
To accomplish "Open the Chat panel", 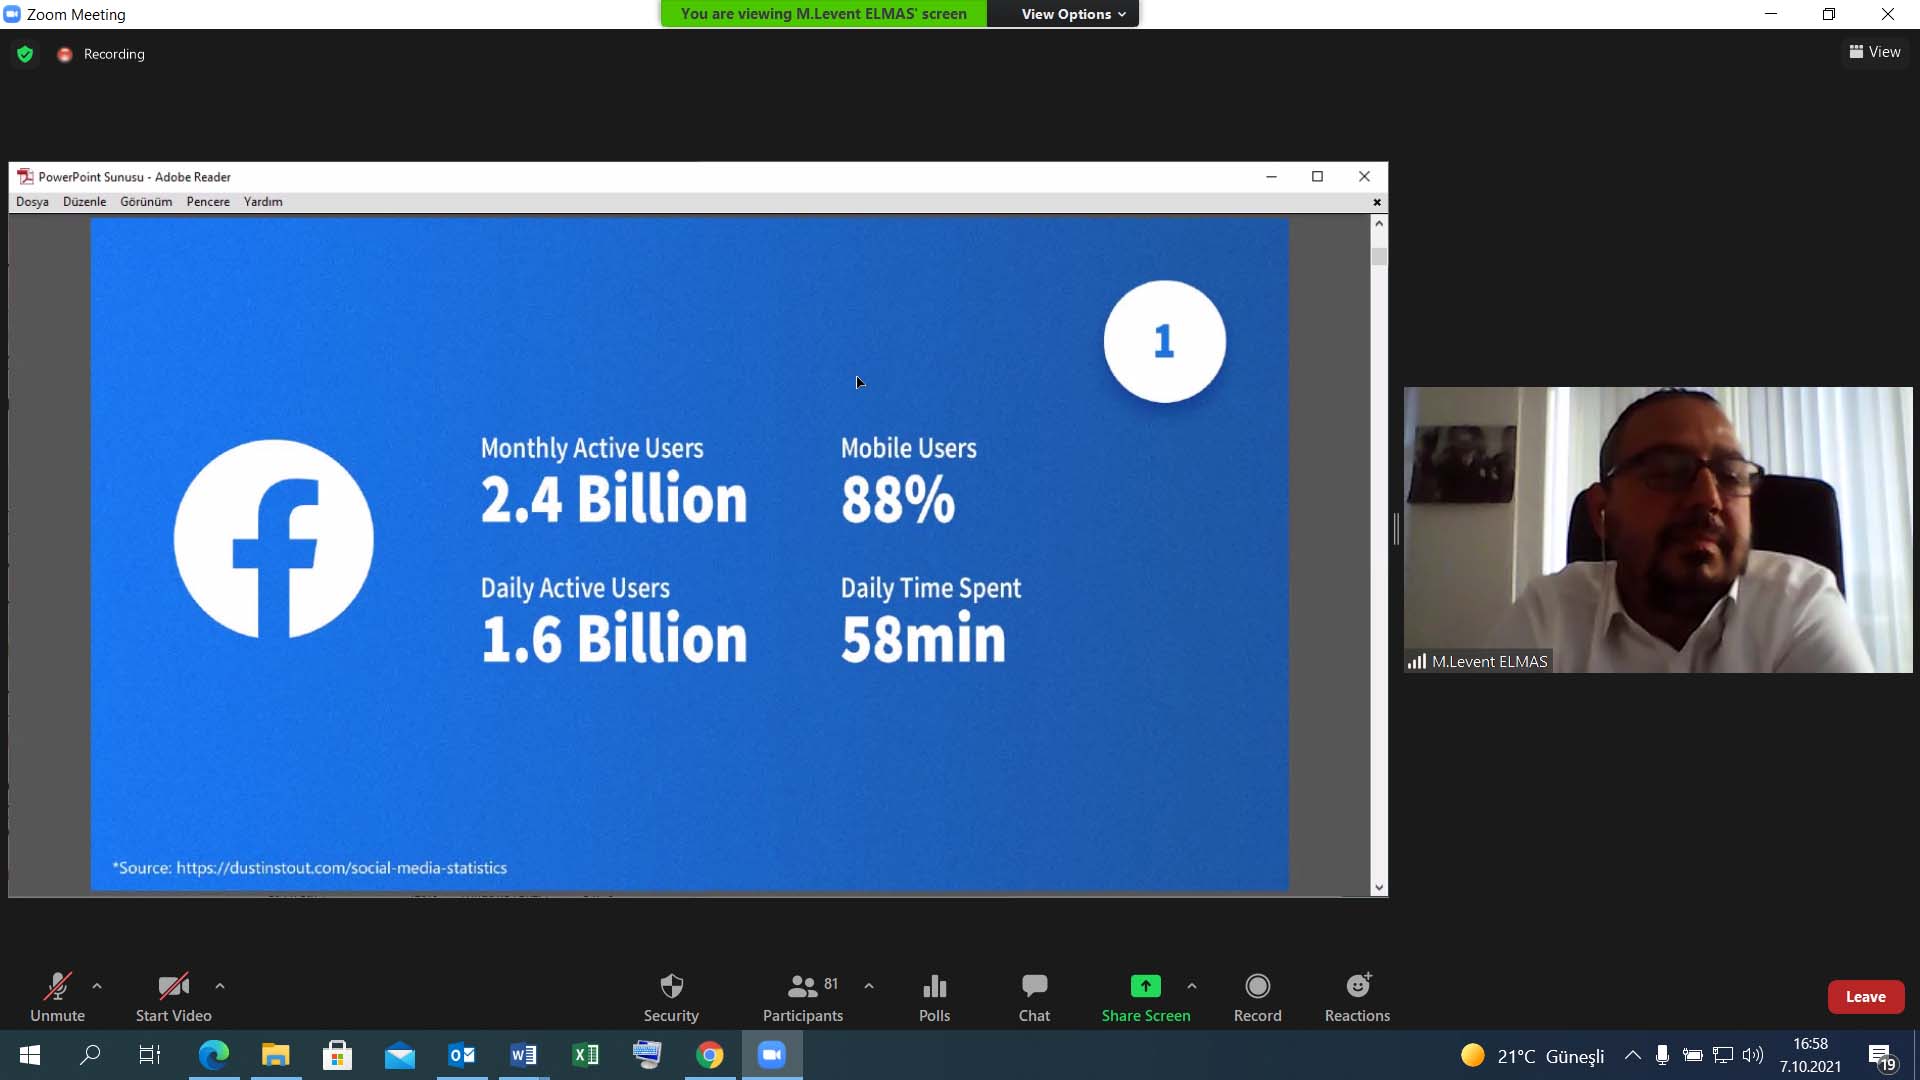I will (x=1034, y=997).
